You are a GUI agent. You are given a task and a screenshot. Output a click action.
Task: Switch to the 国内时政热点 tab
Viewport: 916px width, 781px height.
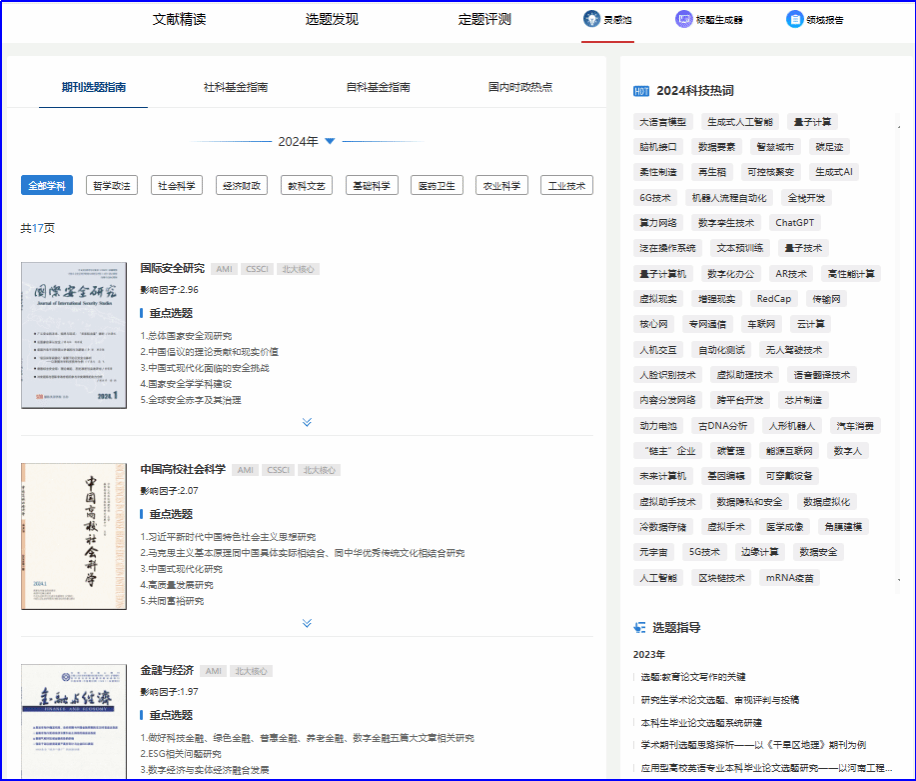(520, 87)
